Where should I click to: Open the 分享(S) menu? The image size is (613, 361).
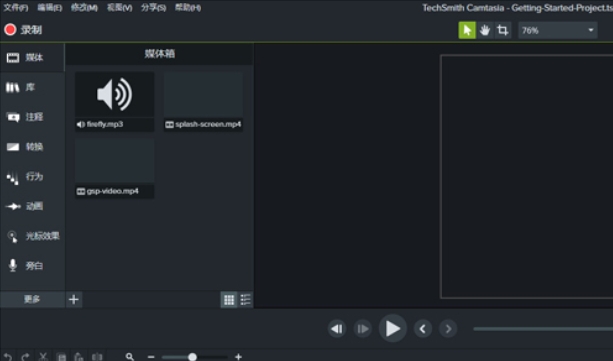[x=153, y=8]
